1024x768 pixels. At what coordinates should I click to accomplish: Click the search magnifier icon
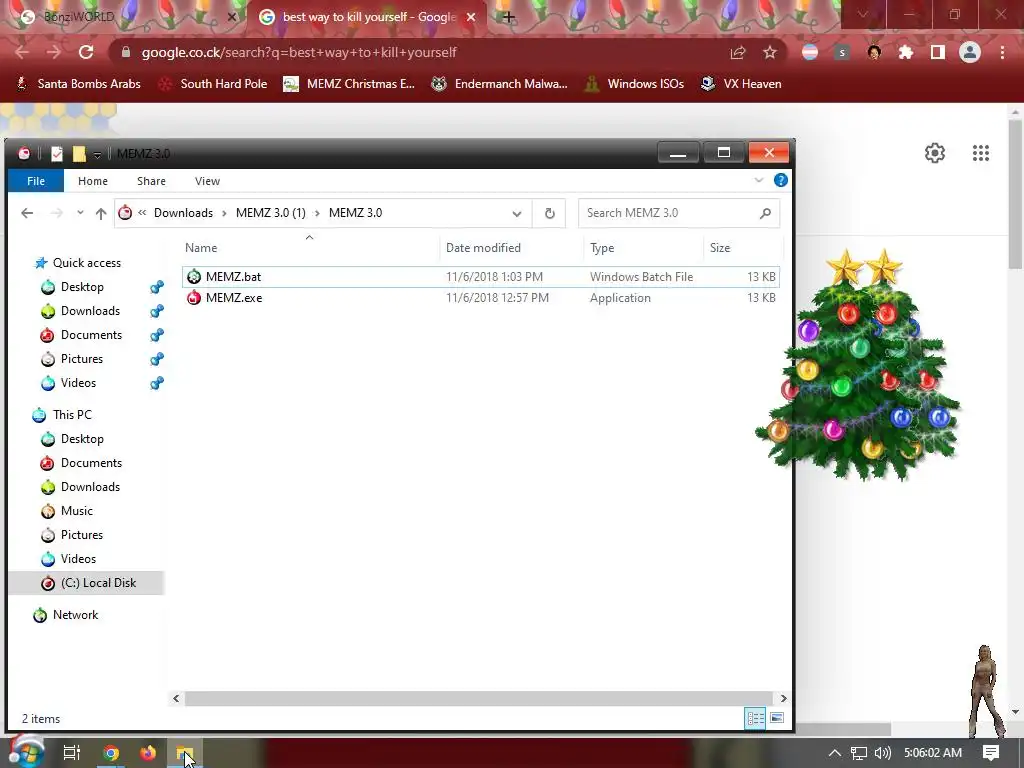765,213
